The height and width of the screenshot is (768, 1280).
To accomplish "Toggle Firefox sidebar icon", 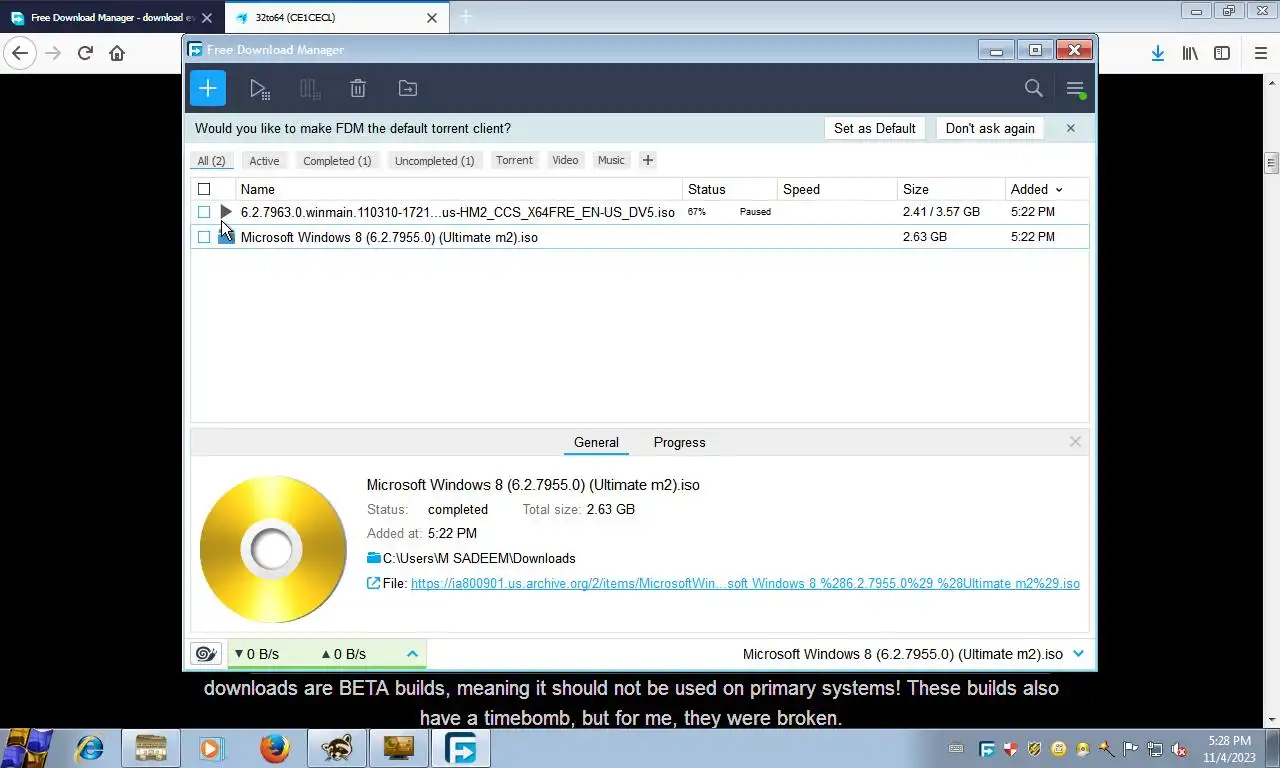I will 1222,53.
